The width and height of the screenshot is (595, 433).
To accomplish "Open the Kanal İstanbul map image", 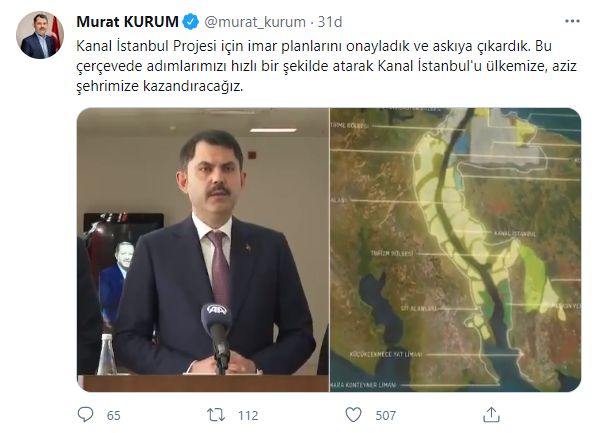I will tap(455, 250).
